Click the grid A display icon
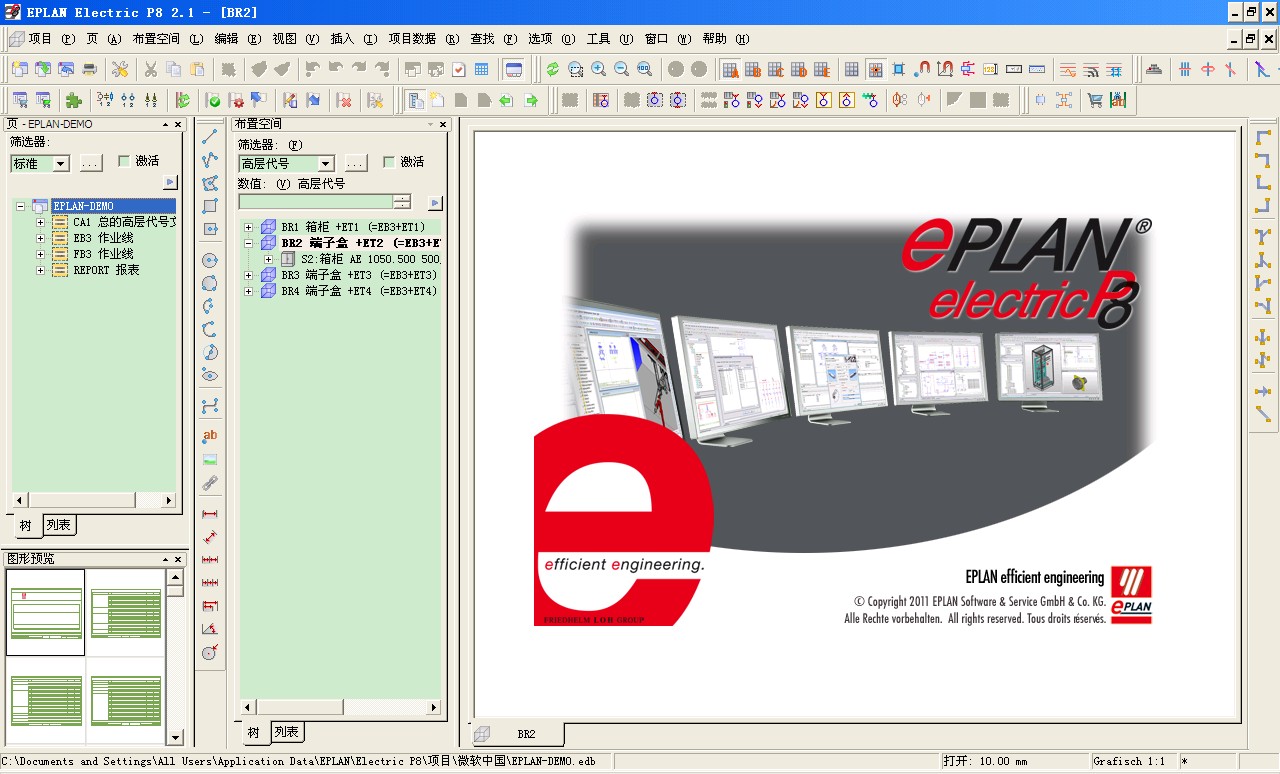The image size is (1280, 774). coord(730,69)
